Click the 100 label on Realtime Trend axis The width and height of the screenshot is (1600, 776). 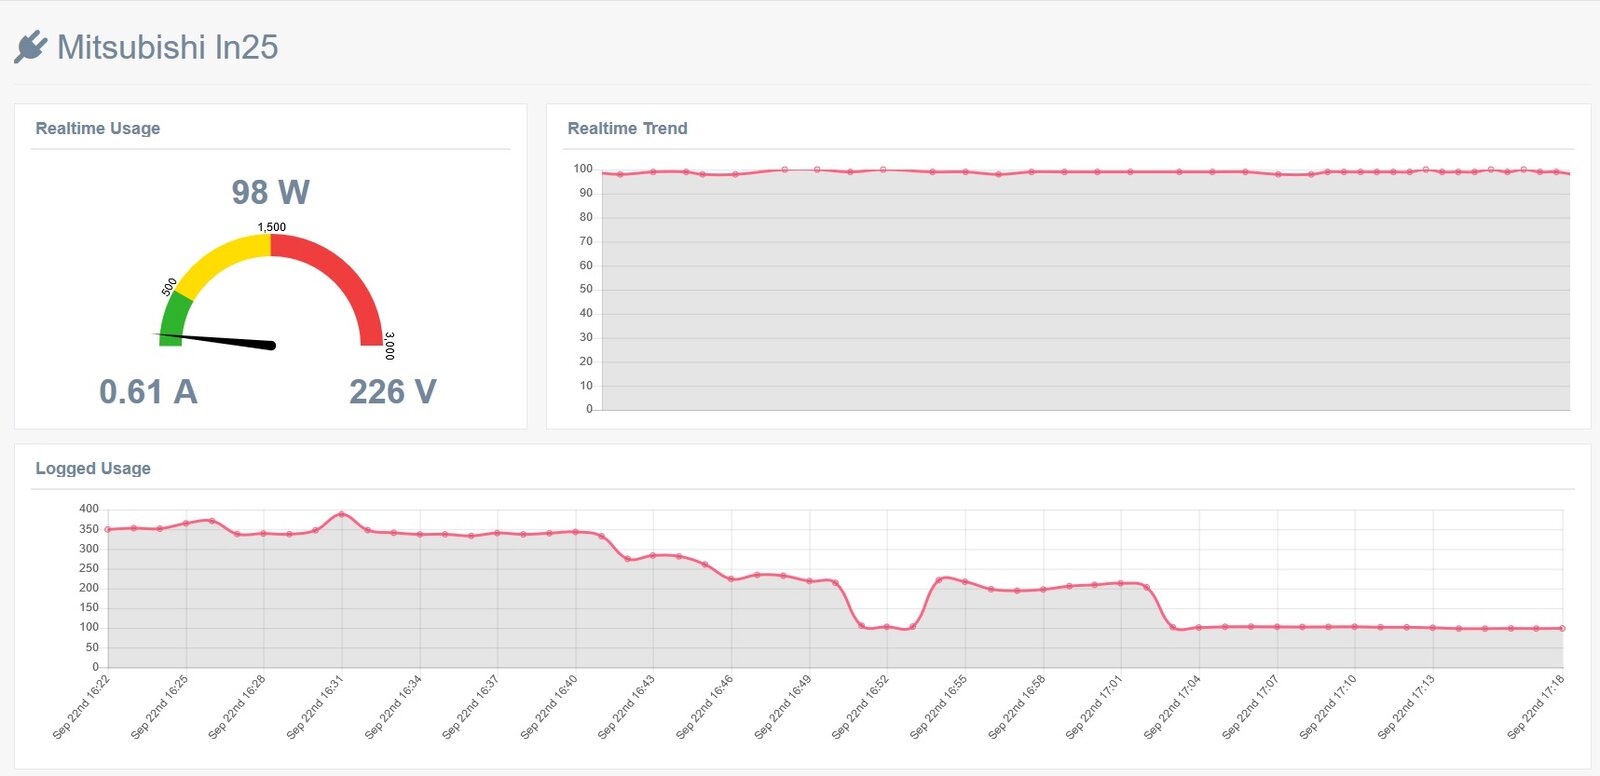583,169
